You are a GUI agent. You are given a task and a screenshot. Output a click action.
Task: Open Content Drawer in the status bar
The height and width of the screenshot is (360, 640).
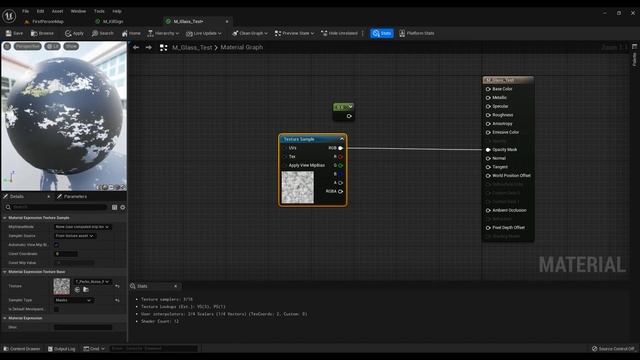22,349
